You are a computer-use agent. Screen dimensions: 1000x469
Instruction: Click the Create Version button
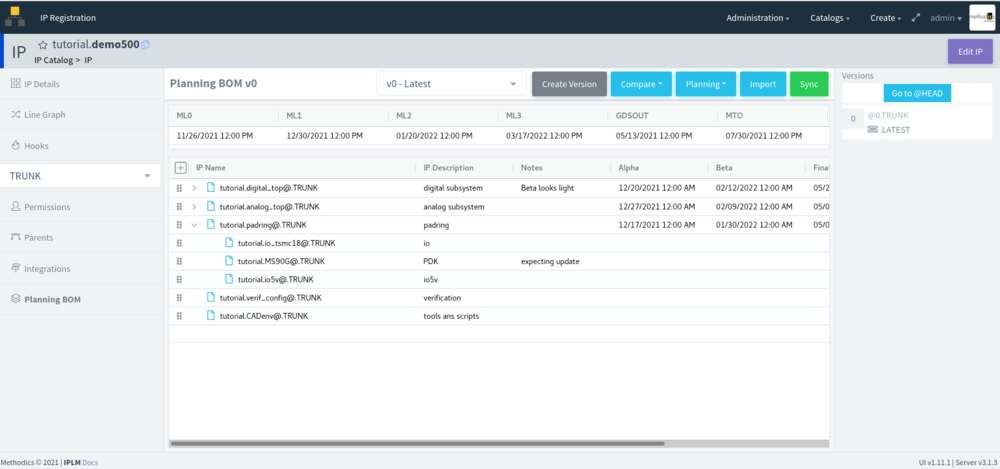[x=569, y=84]
